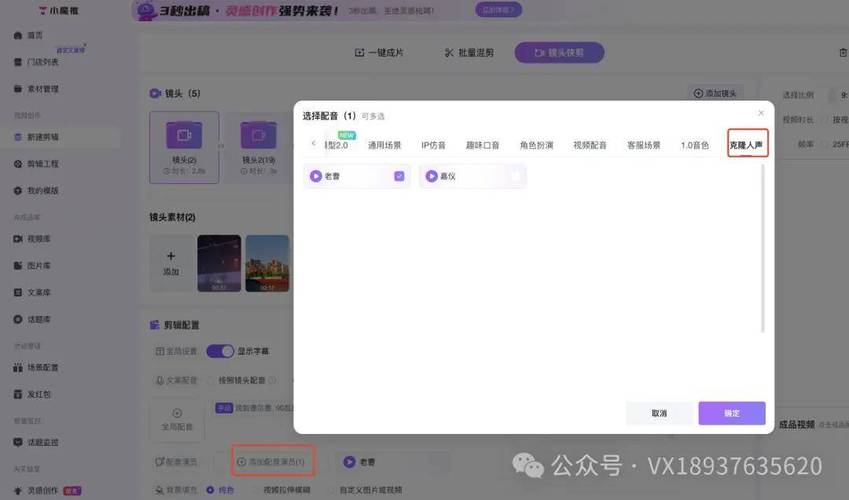Image resolution: width=849 pixels, height=500 pixels.
Task: Click the 首页 home icon in sidebar
Action: point(17,35)
